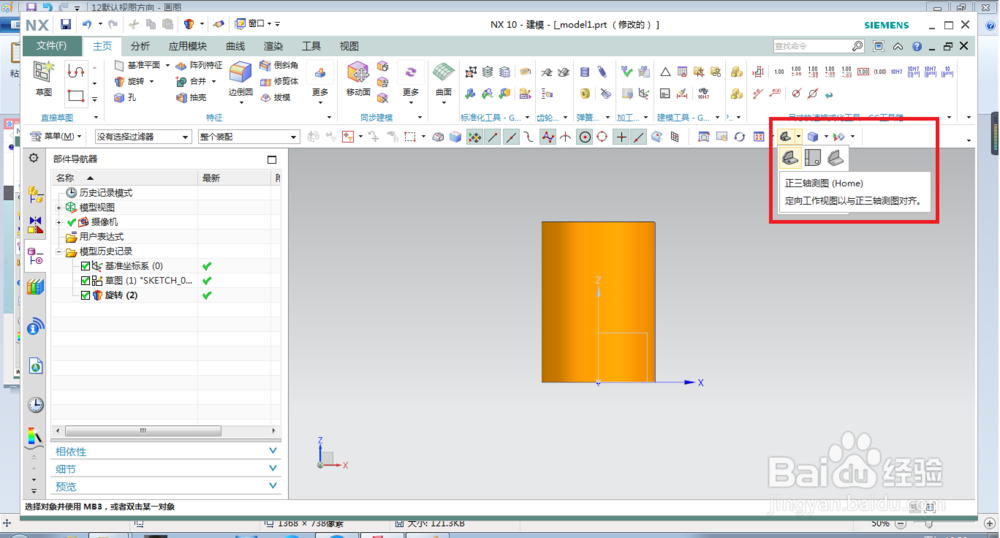Click the navigator horizontal scrollbar thumb
Image resolution: width=1000 pixels, height=538 pixels.
click(143, 431)
